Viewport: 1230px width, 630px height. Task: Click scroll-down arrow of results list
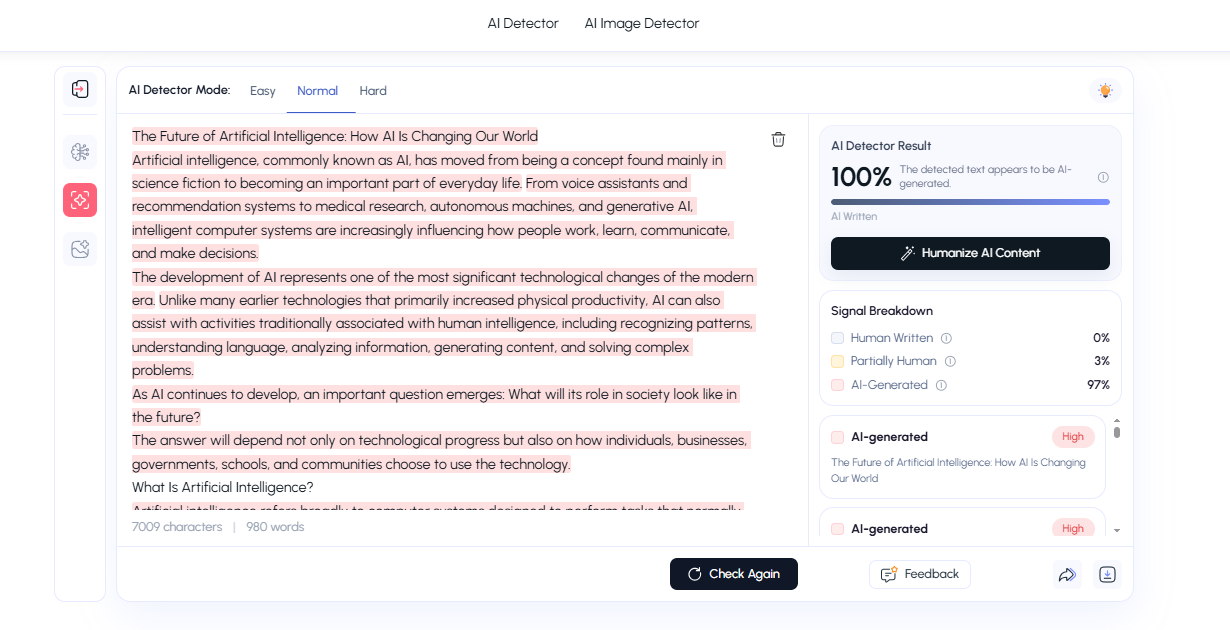click(x=1117, y=531)
